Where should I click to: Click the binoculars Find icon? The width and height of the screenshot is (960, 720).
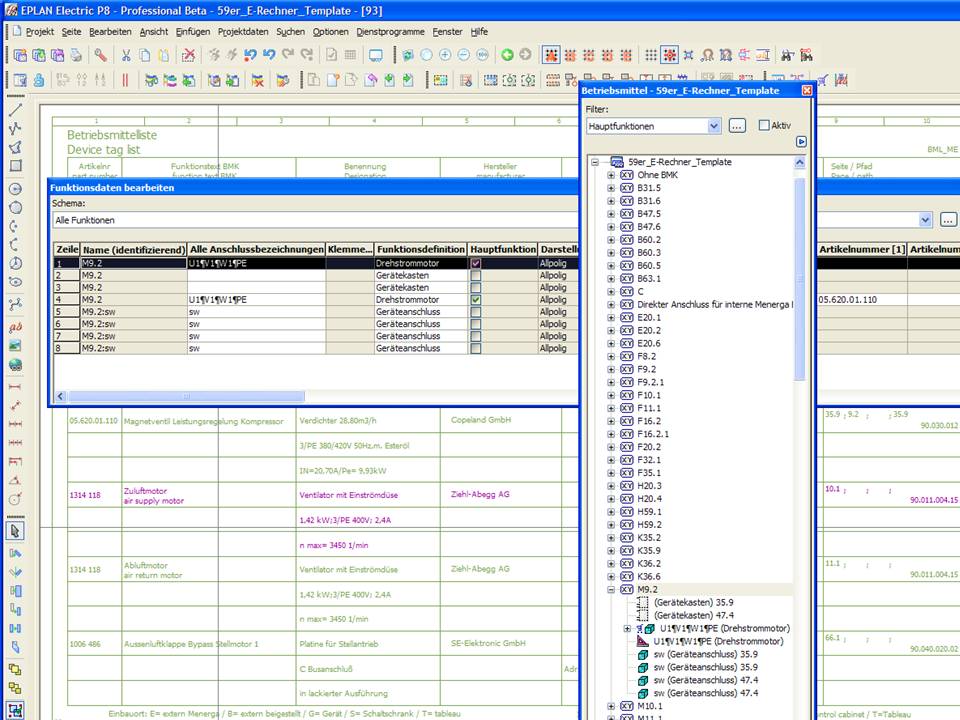(787, 55)
